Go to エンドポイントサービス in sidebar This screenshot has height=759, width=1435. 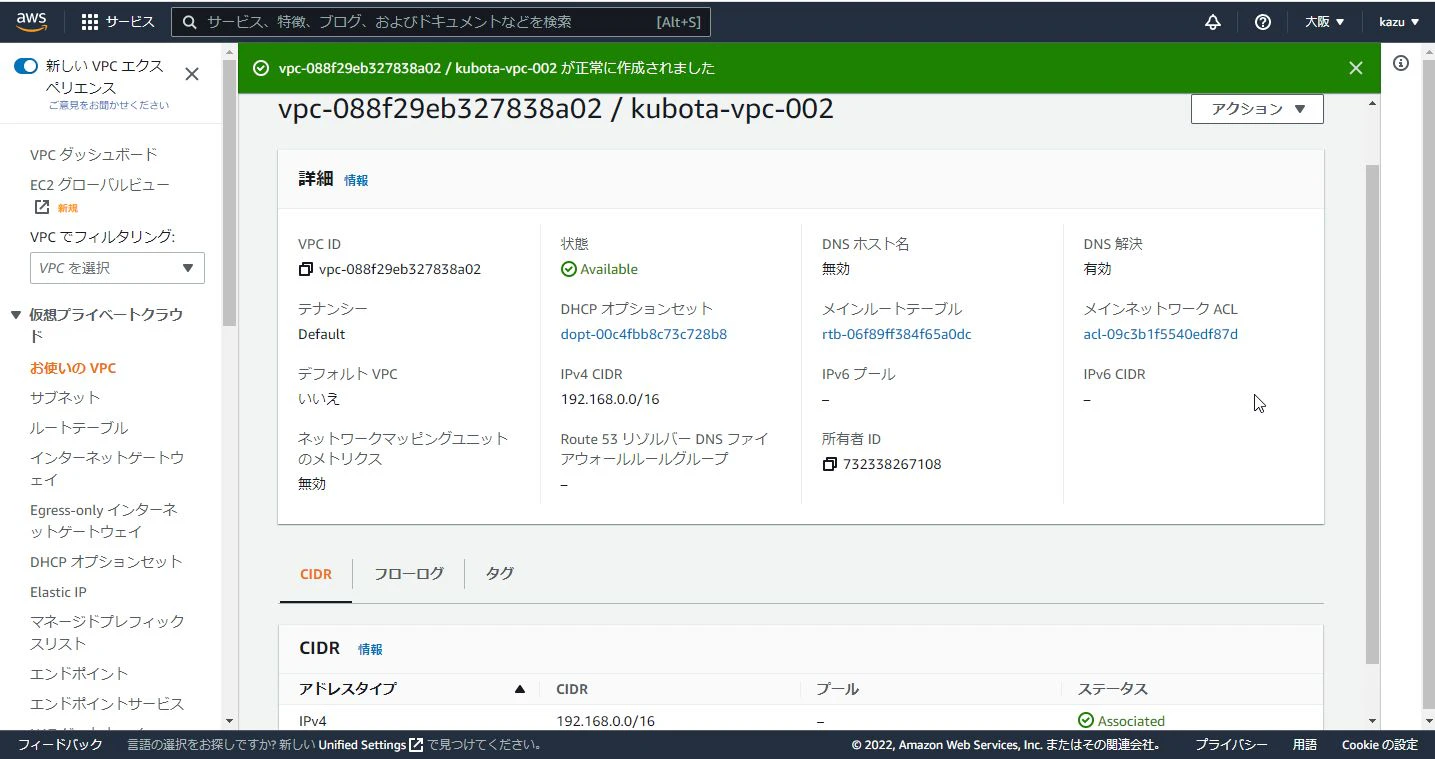pyautogui.click(x=107, y=704)
